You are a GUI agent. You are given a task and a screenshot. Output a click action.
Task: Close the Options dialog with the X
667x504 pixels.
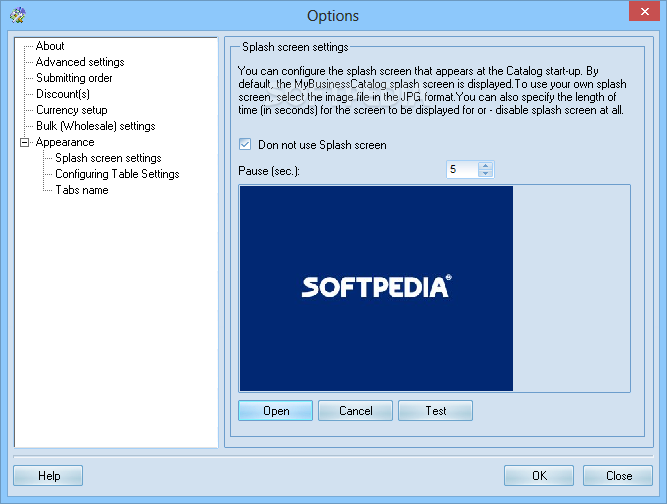(x=644, y=11)
